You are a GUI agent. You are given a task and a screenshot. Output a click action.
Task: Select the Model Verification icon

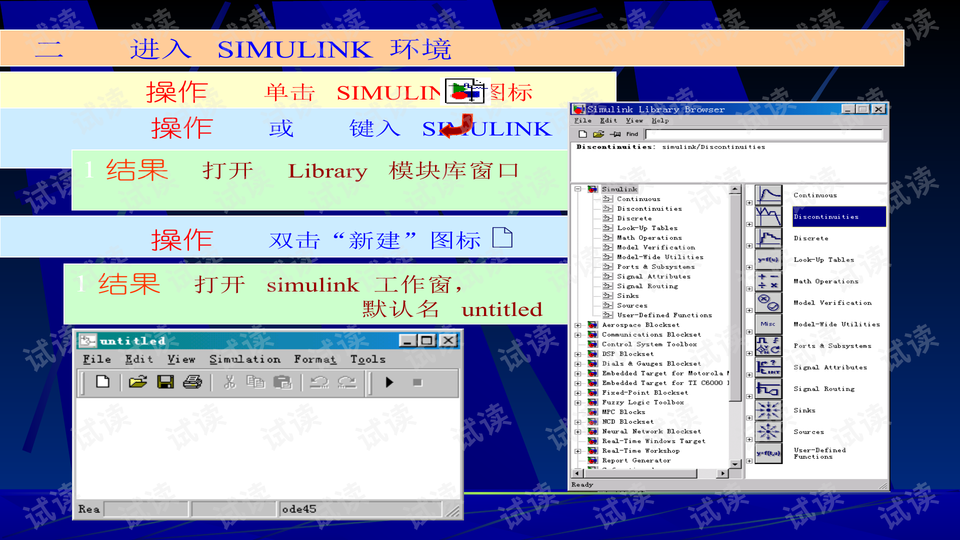768,302
